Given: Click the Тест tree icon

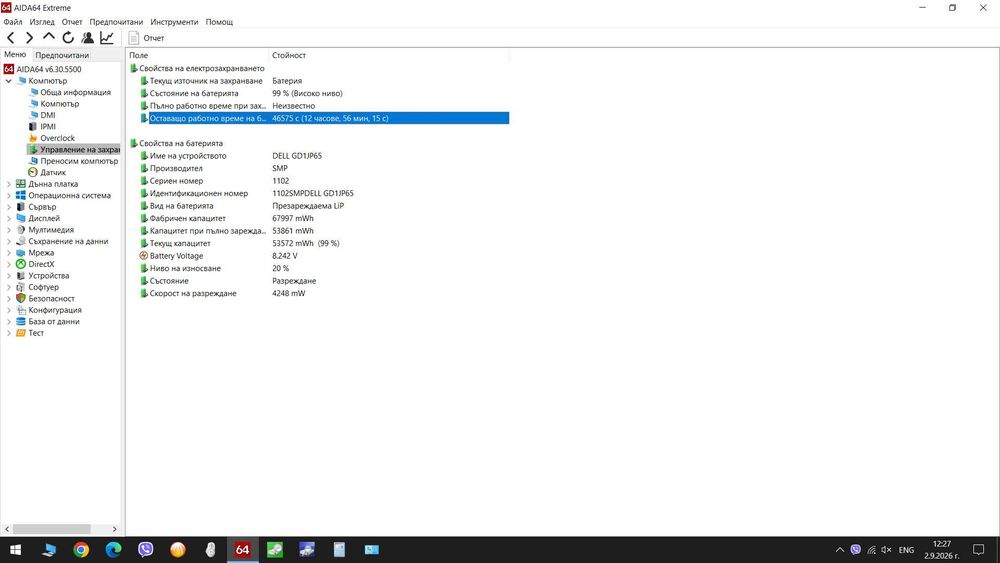Looking at the screenshot, I should 21,333.
